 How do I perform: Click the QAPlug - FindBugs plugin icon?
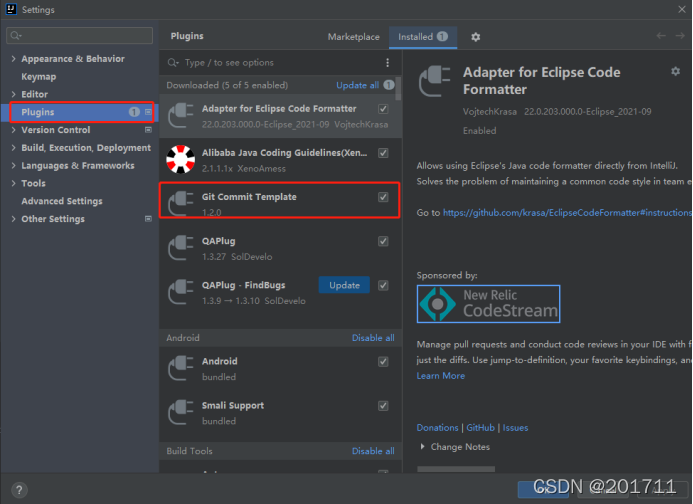point(180,292)
